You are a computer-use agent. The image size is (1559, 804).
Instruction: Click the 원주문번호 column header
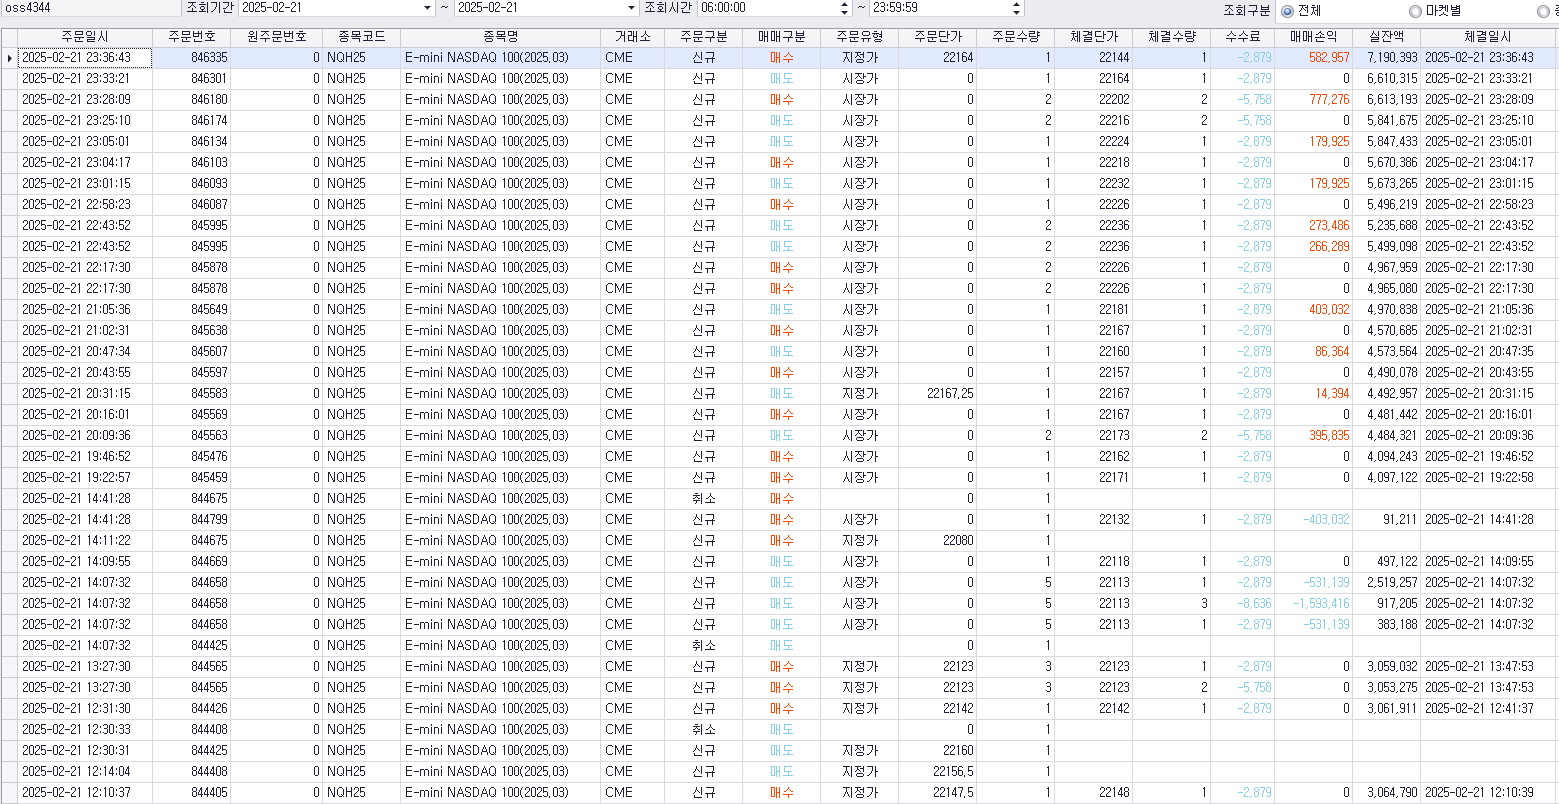[276, 36]
